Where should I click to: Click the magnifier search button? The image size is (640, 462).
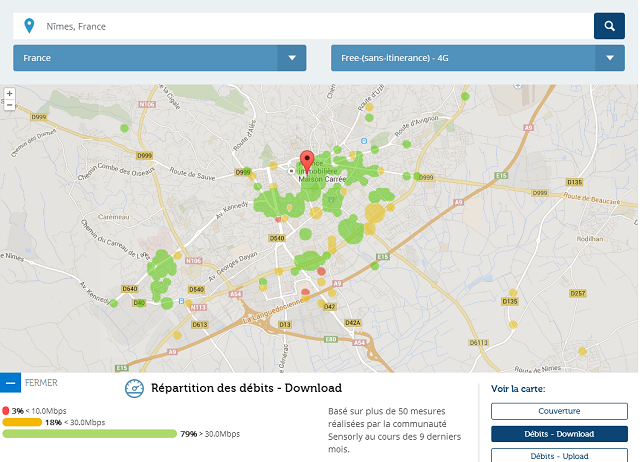click(608, 26)
